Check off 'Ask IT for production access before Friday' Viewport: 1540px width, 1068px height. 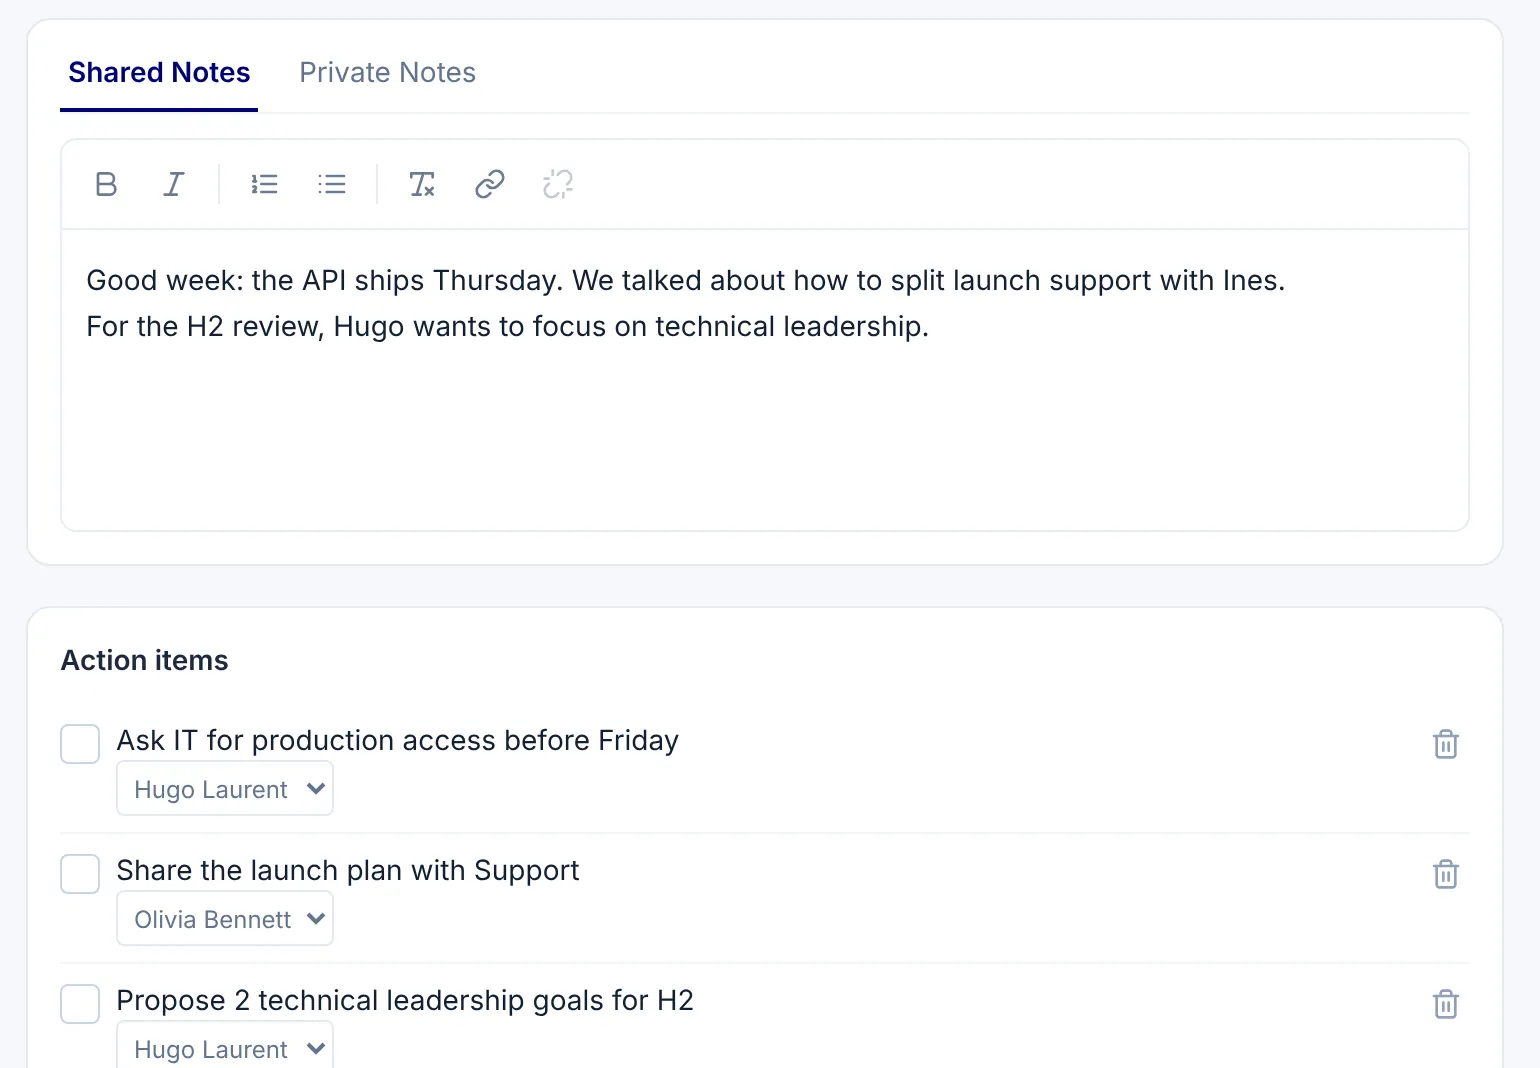click(x=80, y=744)
